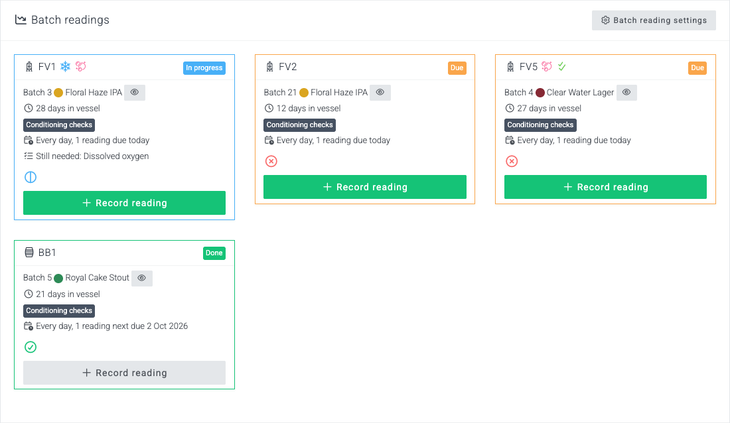Click Conditioning checks tag in FV1
This screenshot has height=423, width=730.
(x=59, y=125)
